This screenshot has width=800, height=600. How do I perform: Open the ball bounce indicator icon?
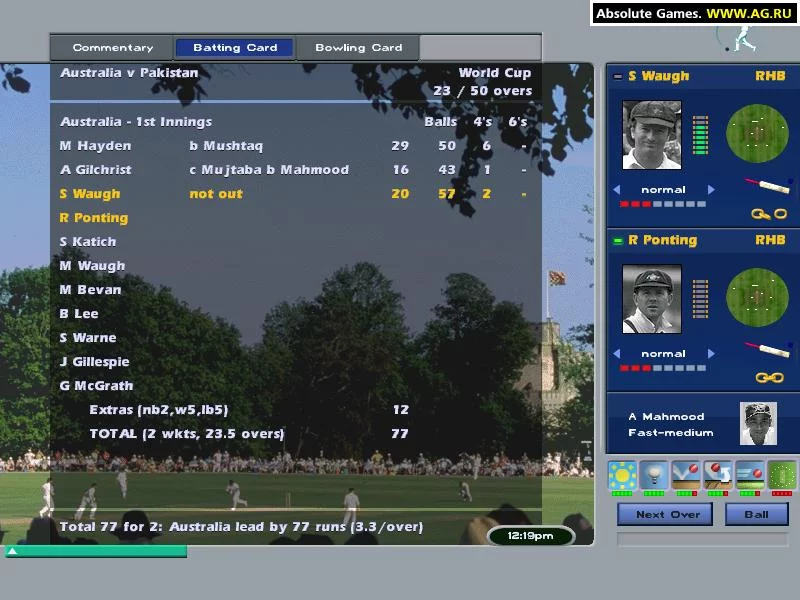pos(685,474)
